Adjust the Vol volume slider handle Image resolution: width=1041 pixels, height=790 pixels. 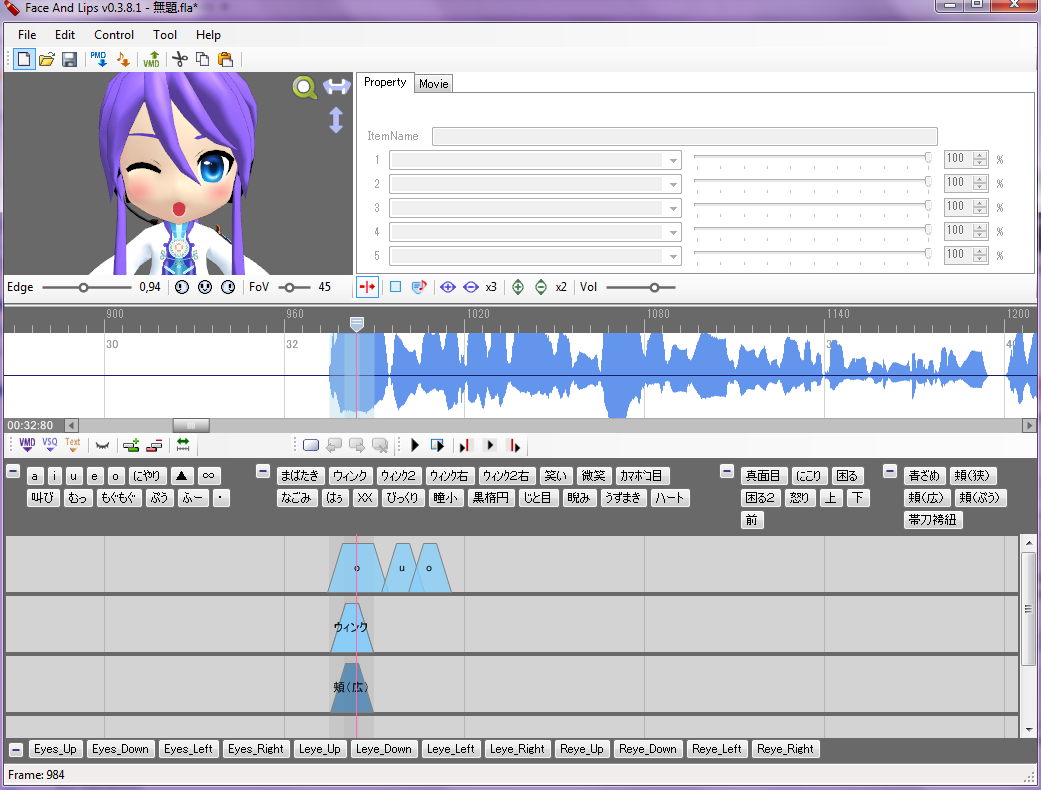(x=654, y=287)
